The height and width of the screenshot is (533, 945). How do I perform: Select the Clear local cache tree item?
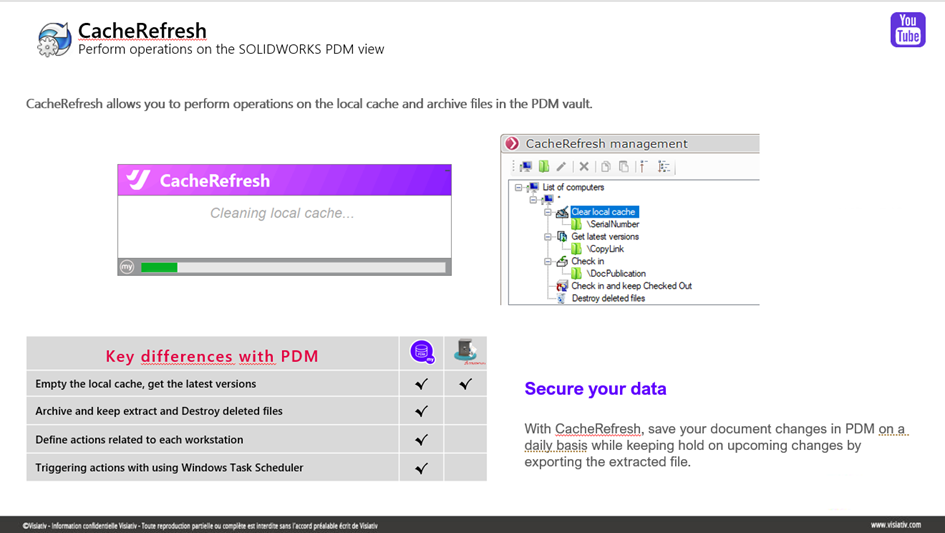[604, 212]
